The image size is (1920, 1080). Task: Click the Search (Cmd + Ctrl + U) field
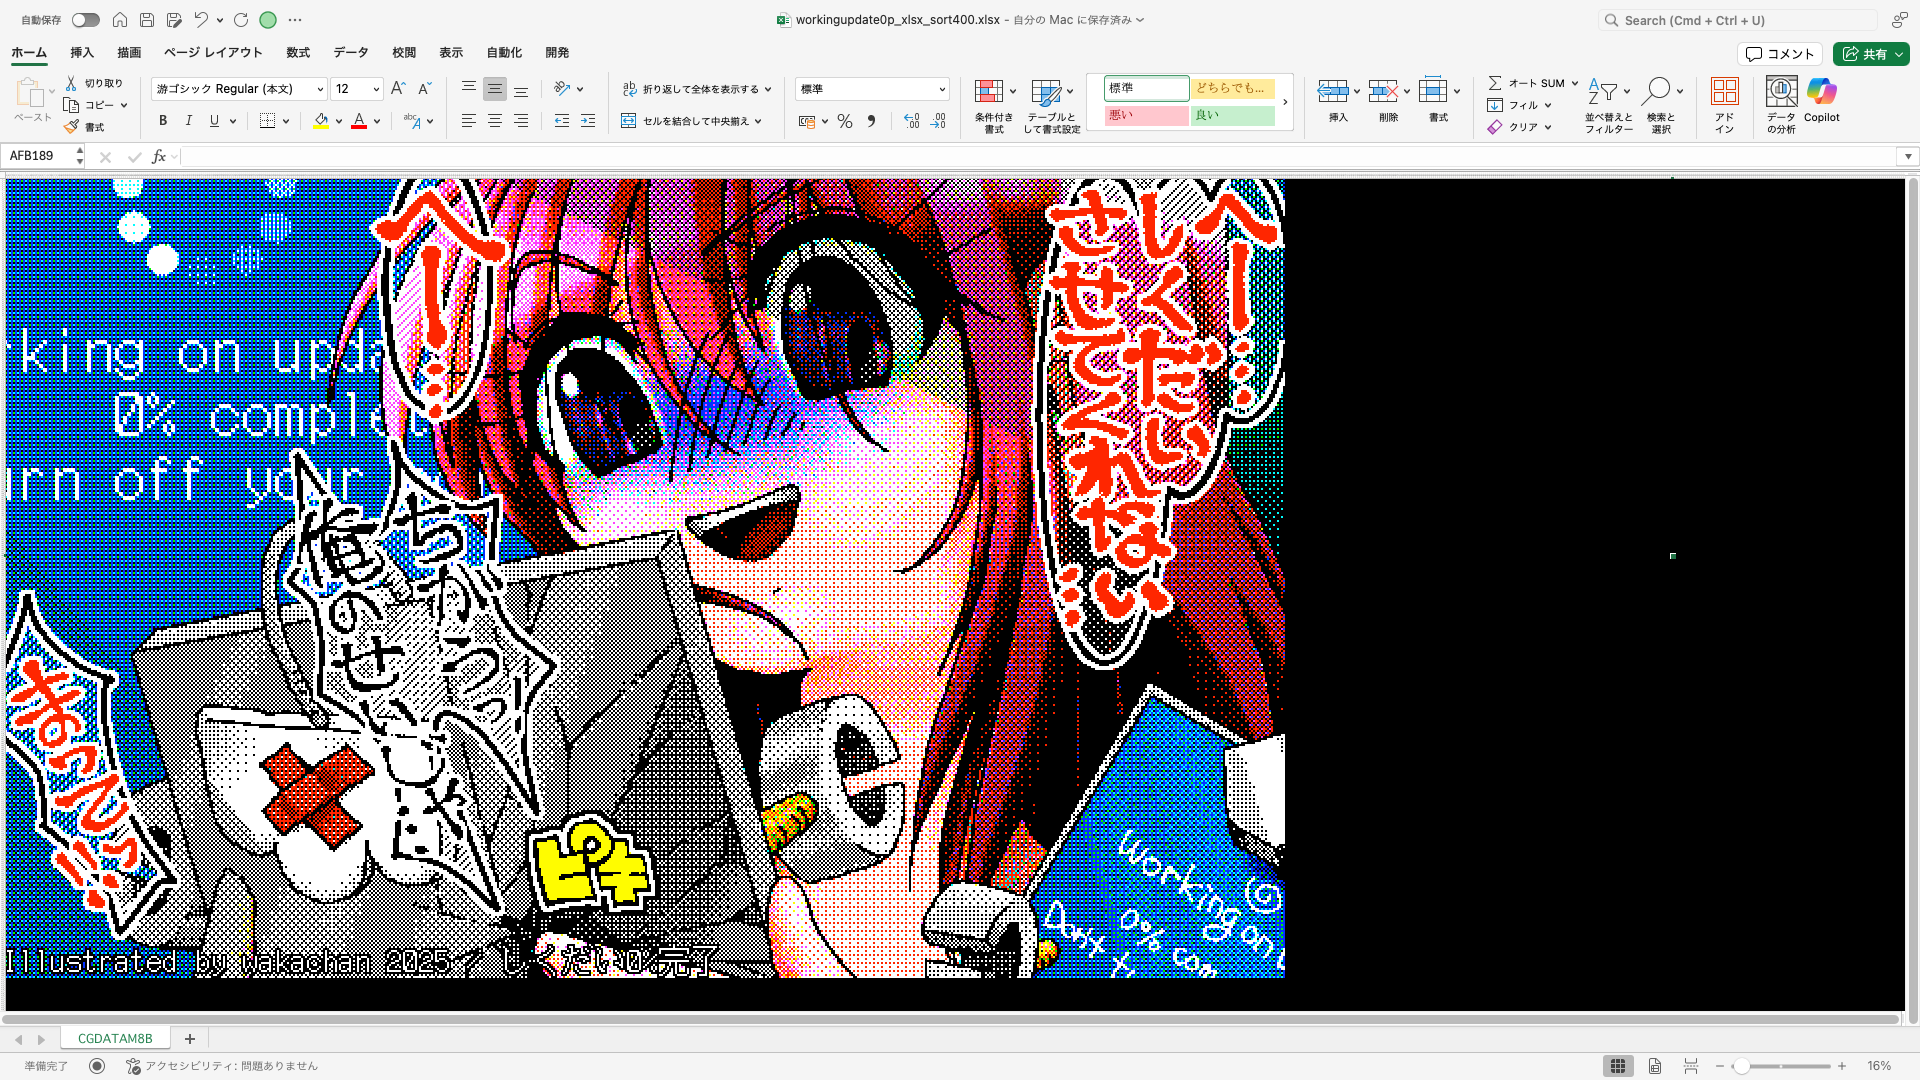tap(1737, 20)
